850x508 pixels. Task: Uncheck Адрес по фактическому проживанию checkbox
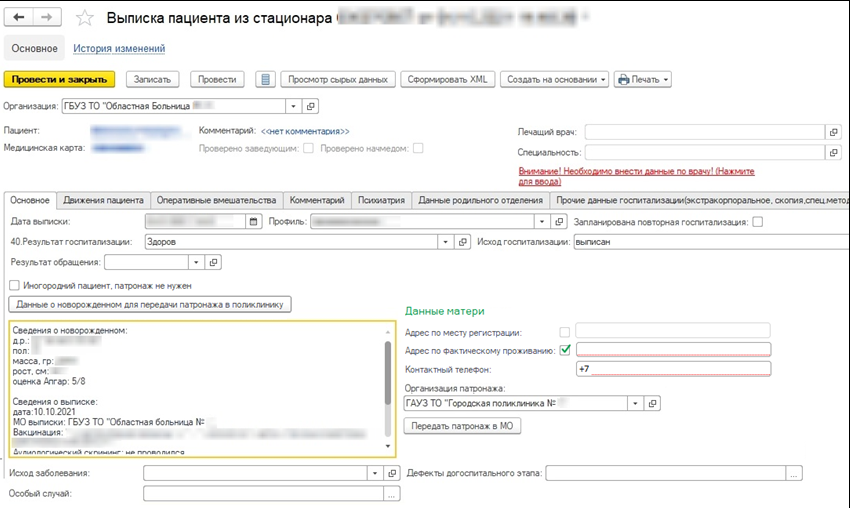[x=566, y=350]
